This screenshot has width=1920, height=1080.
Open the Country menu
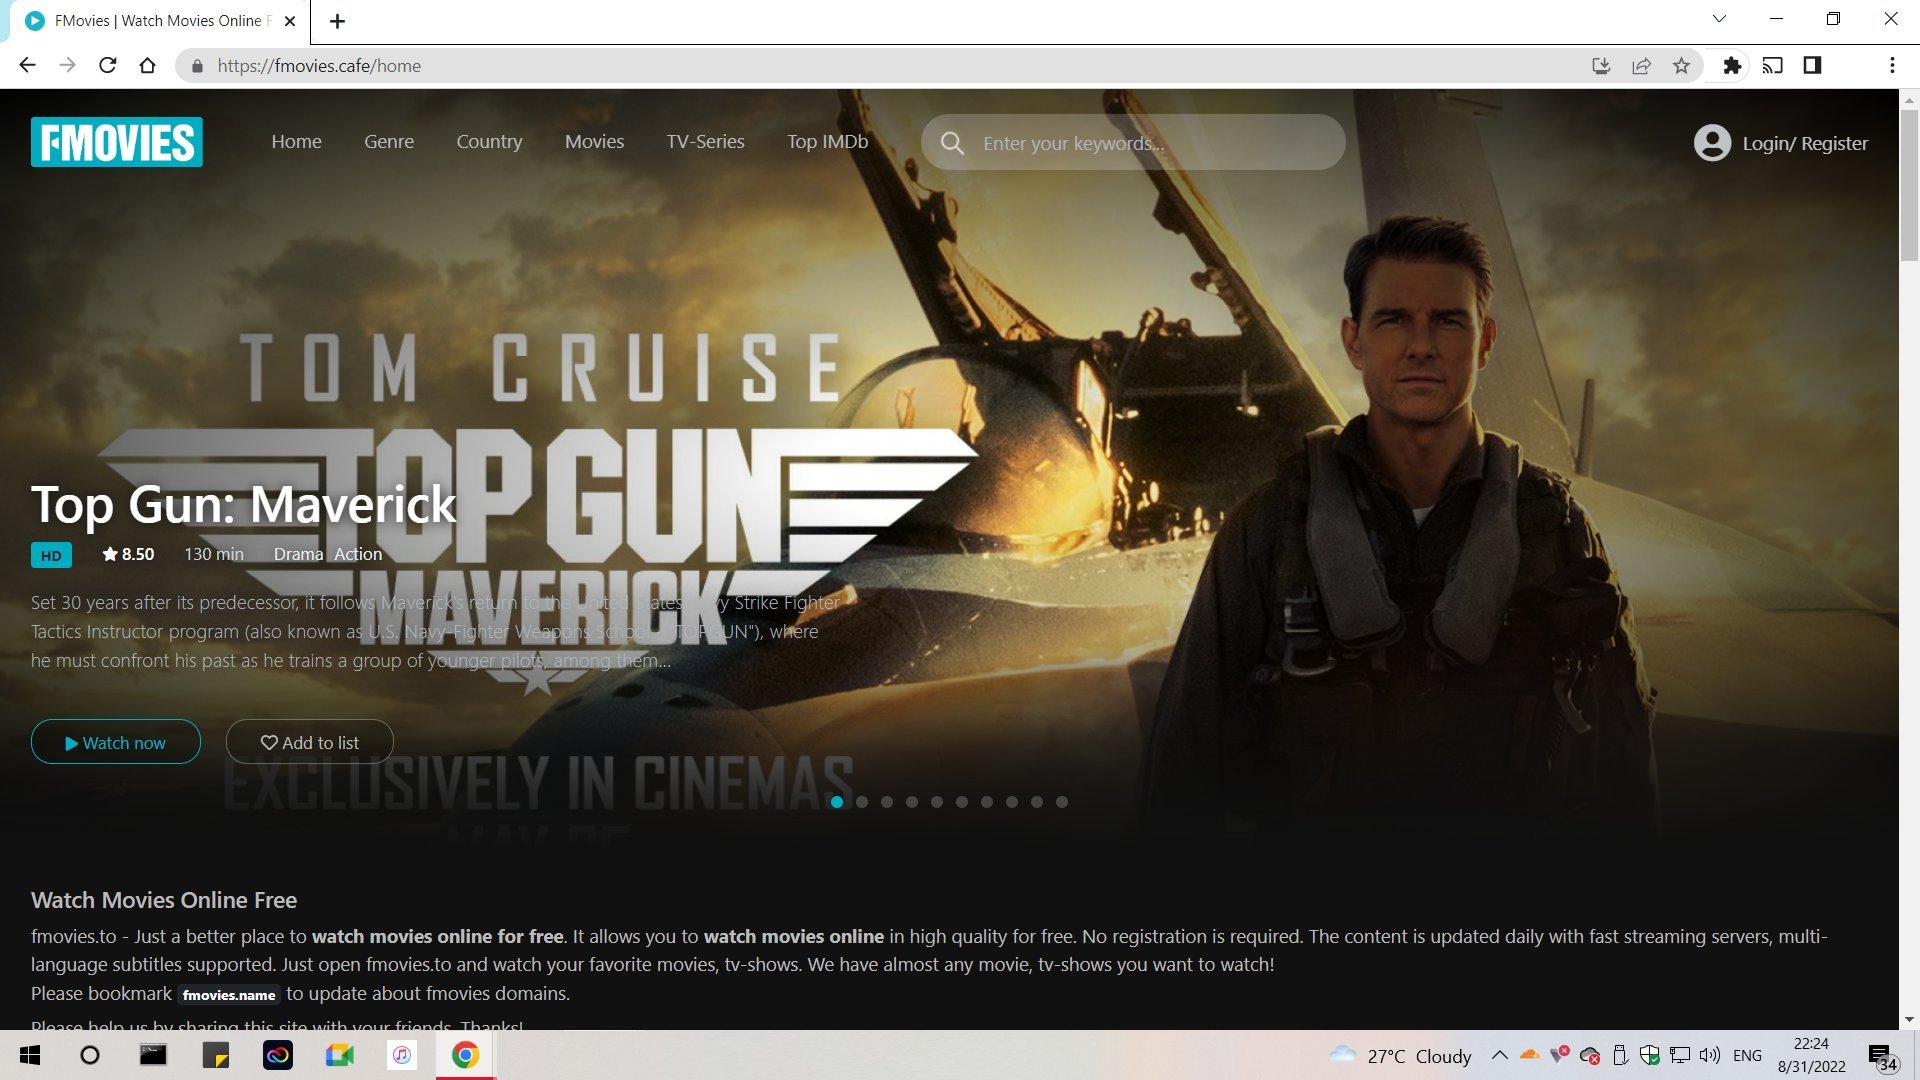pos(489,142)
